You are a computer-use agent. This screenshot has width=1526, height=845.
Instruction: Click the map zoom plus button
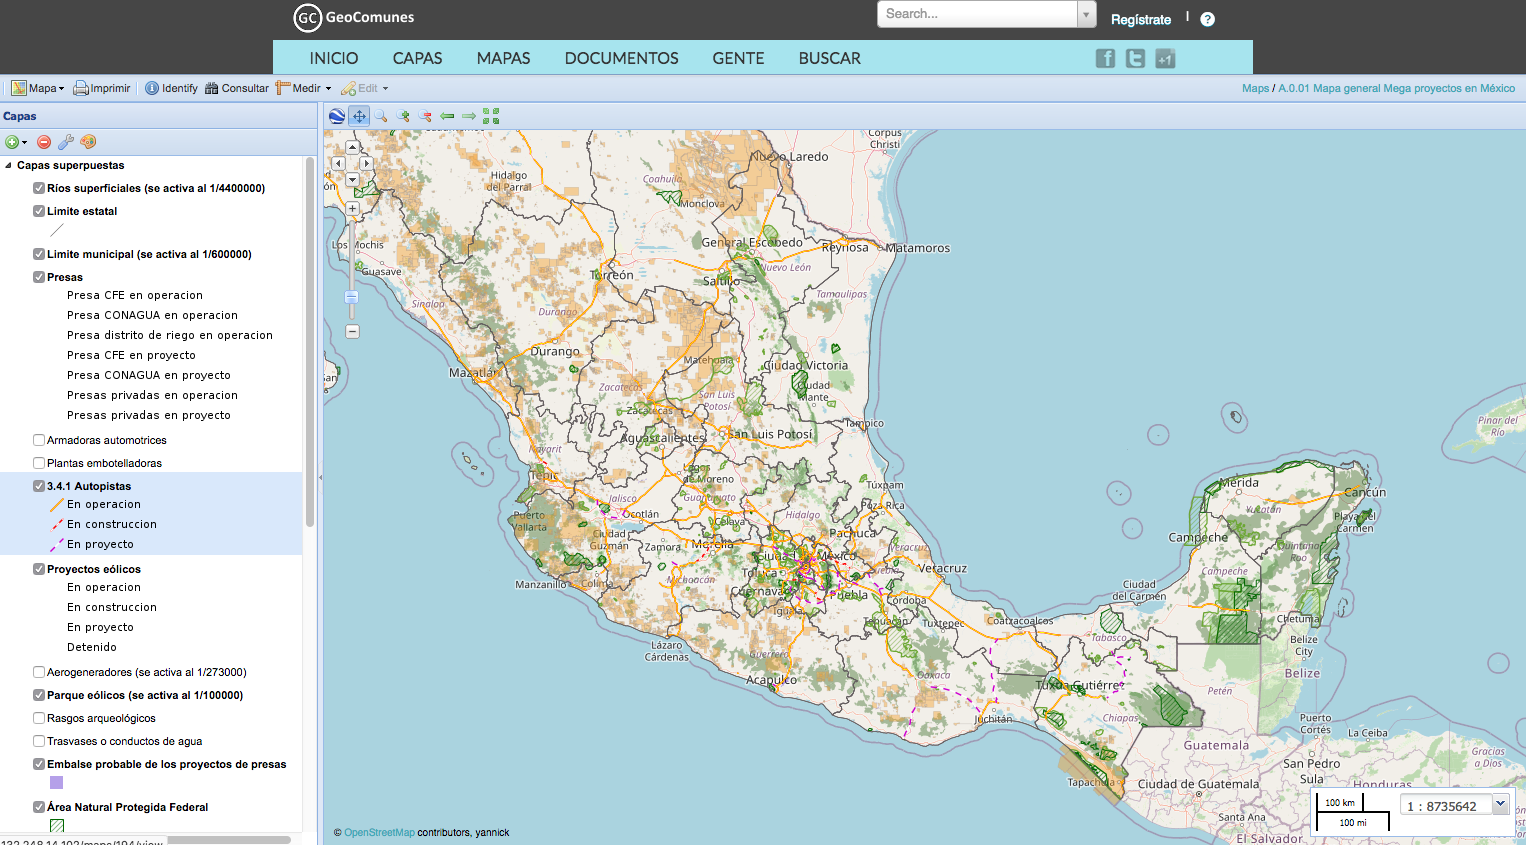(x=352, y=209)
